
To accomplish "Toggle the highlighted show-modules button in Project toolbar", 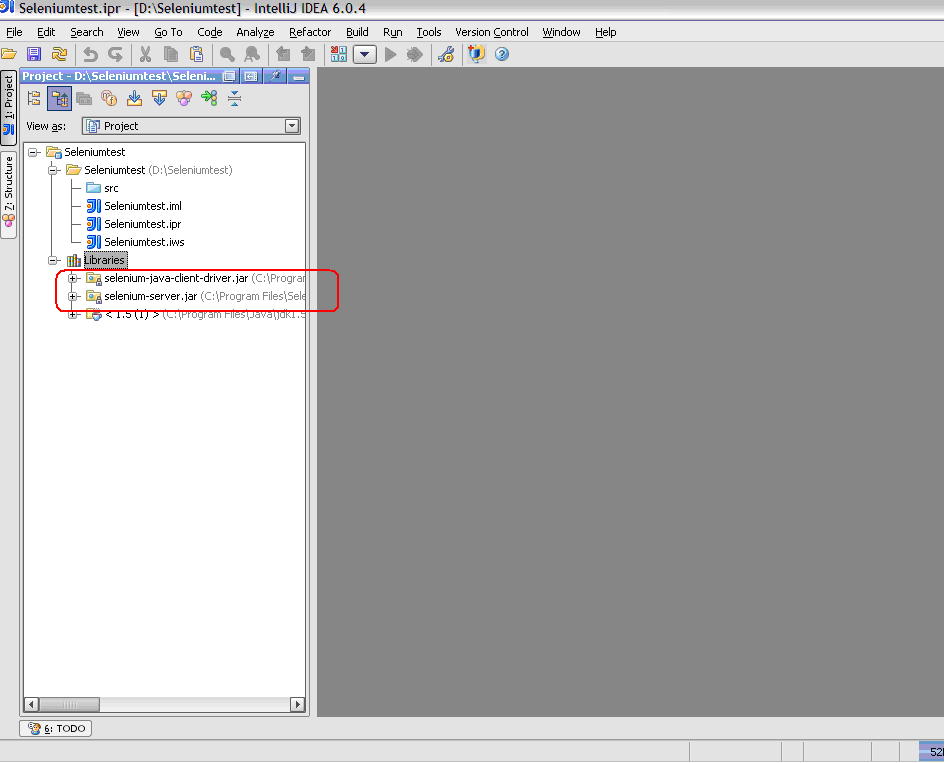I will (x=59, y=98).
